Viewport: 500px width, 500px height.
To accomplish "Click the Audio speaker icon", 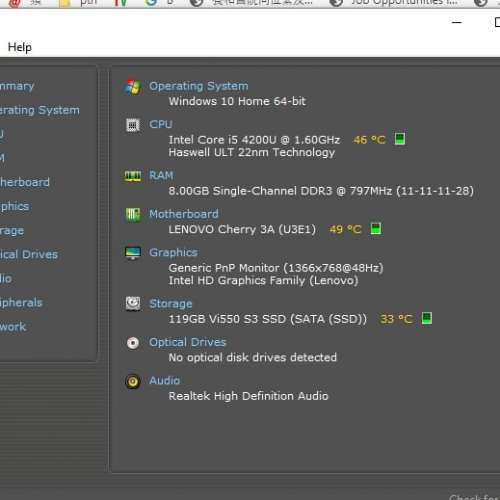I will pos(133,381).
